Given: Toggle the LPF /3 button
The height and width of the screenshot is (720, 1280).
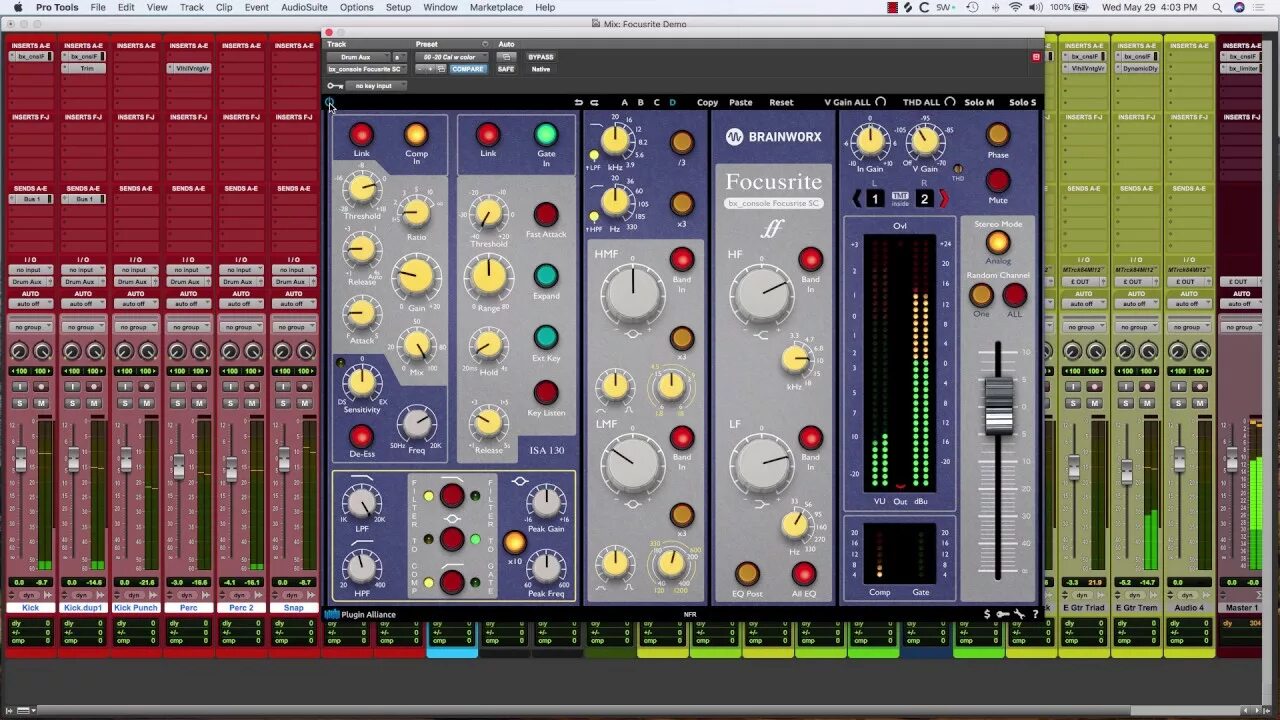Looking at the screenshot, I should tap(682, 142).
